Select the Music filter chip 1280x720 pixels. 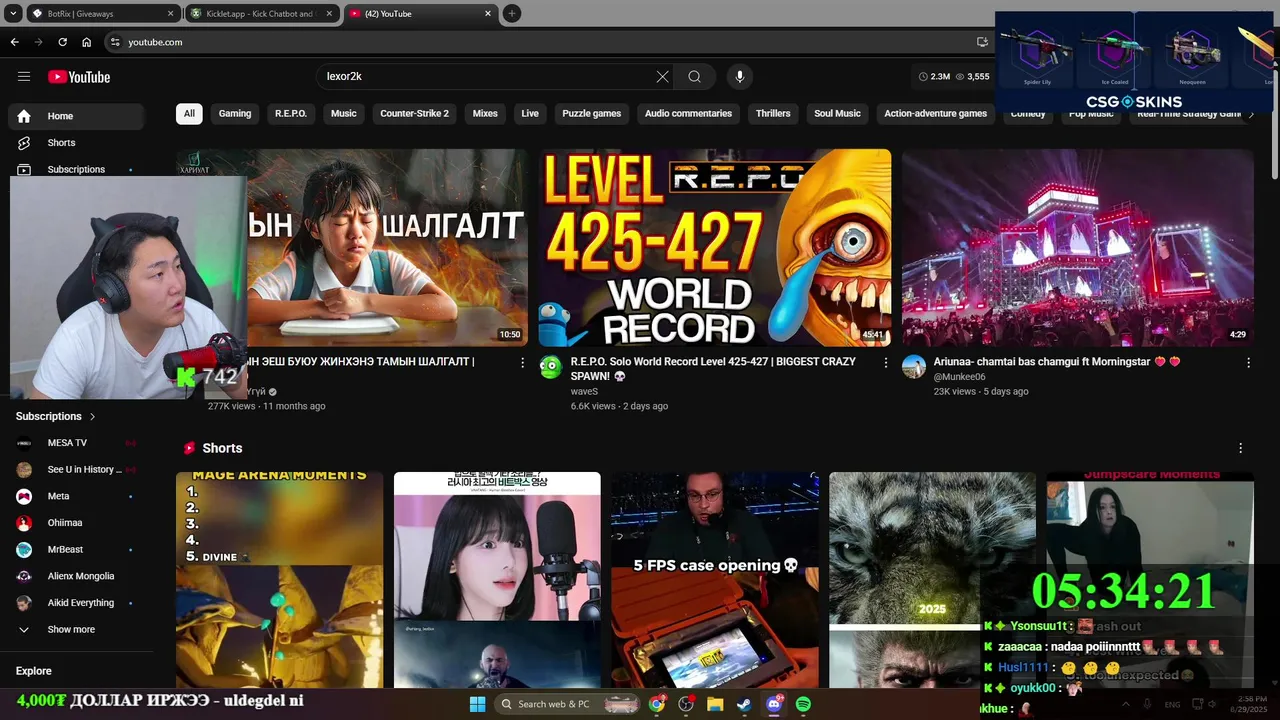tap(344, 113)
